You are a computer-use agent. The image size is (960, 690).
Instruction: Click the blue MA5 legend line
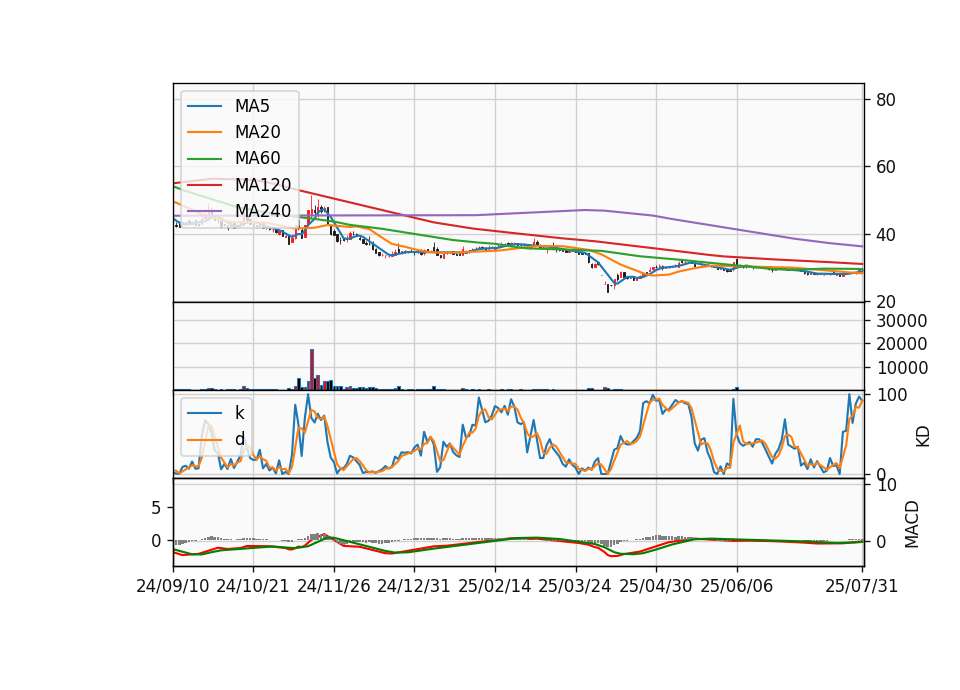click(x=204, y=107)
